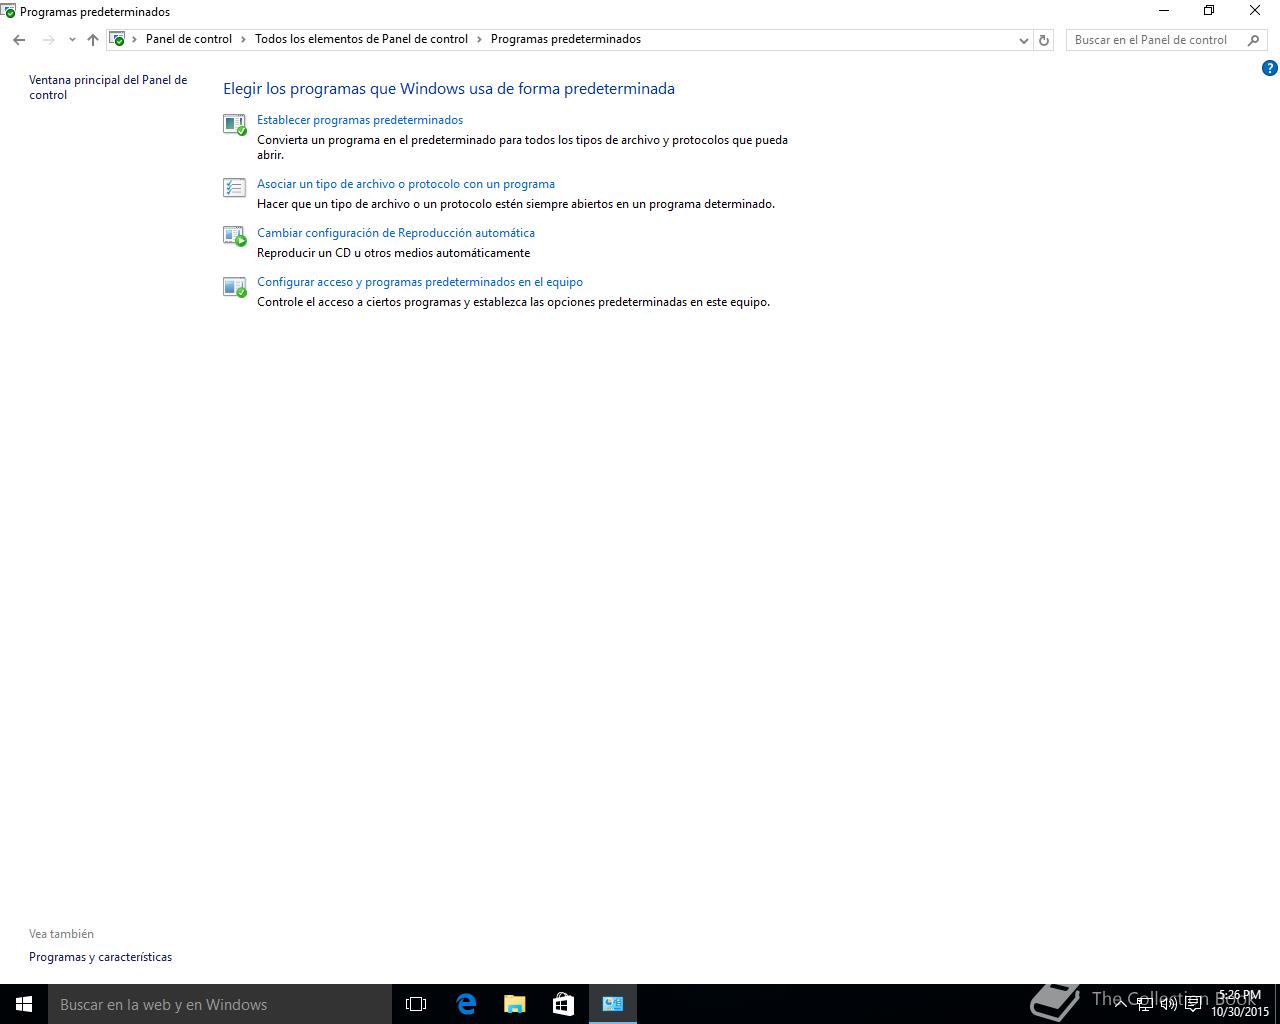Click the network icon in the tray

click(1144, 1004)
